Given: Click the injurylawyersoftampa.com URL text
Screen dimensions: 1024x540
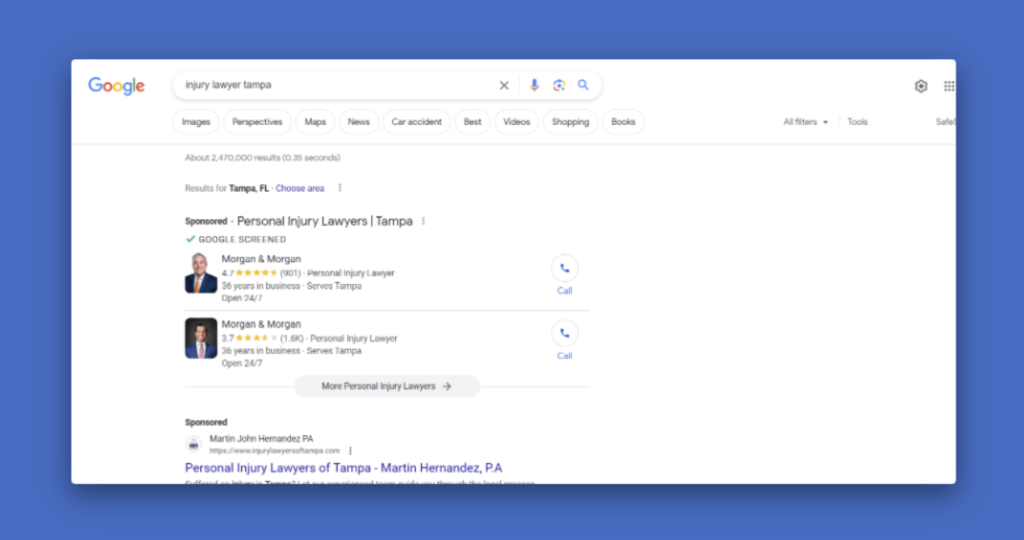Looking at the screenshot, I should (275, 451).
